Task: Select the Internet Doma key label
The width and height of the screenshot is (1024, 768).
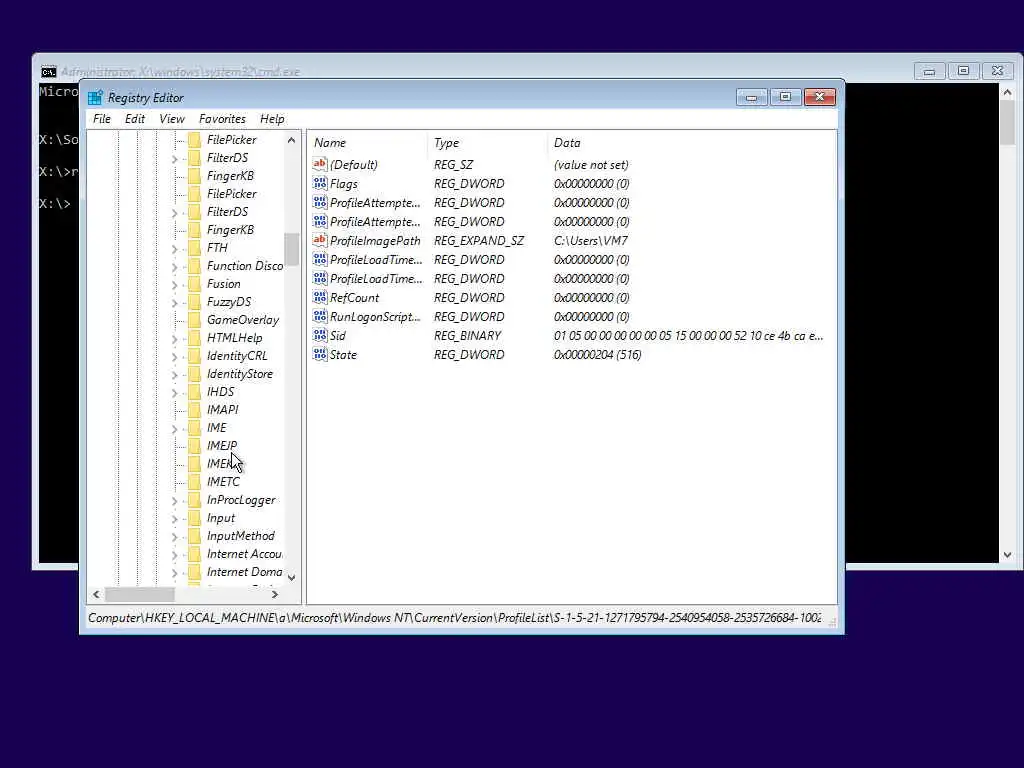Action: 244,572
